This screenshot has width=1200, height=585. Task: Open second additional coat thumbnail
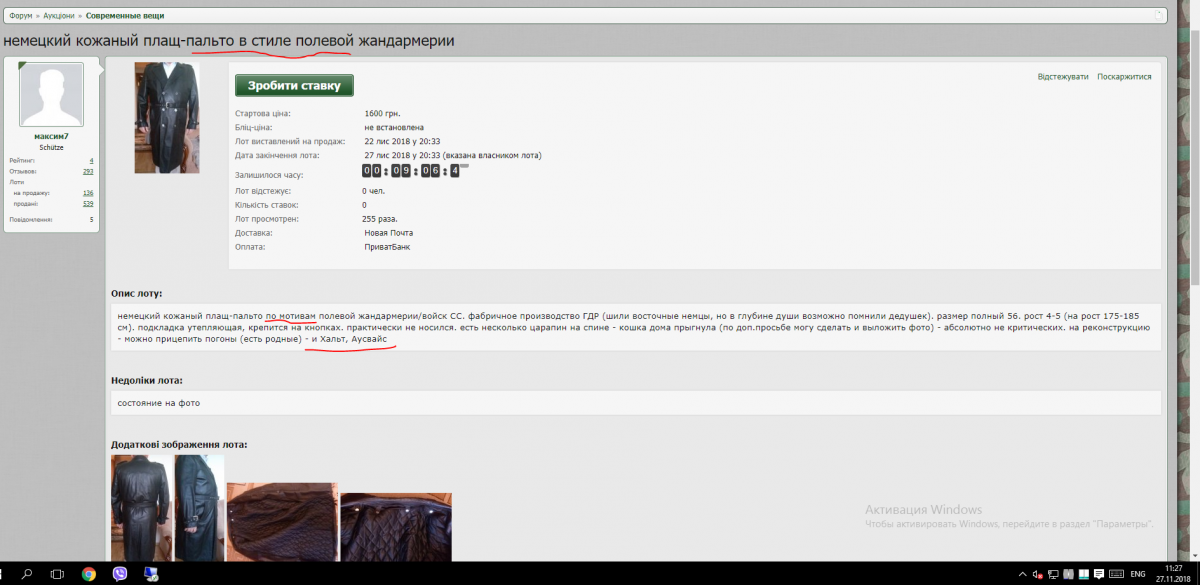click(x=200, y=508)
